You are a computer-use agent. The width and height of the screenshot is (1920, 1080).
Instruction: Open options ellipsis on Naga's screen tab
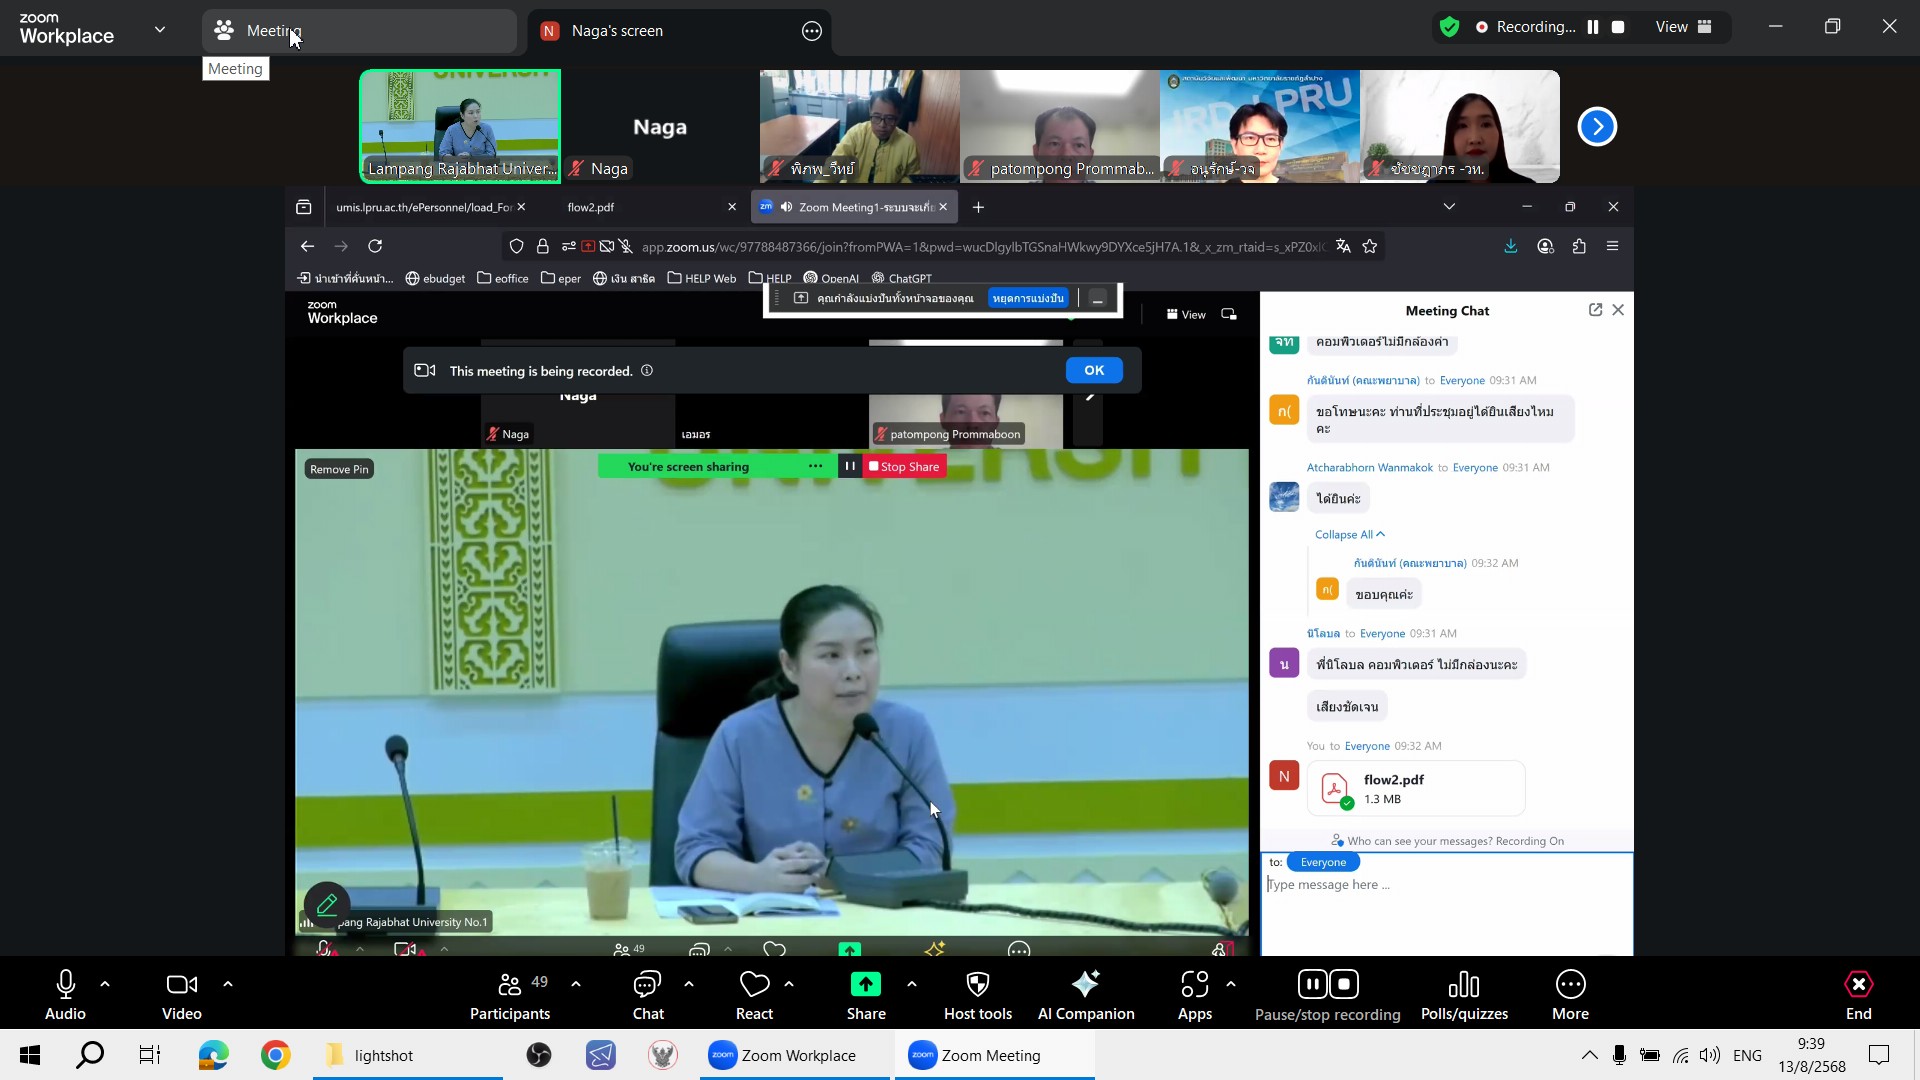pos(812,31)
